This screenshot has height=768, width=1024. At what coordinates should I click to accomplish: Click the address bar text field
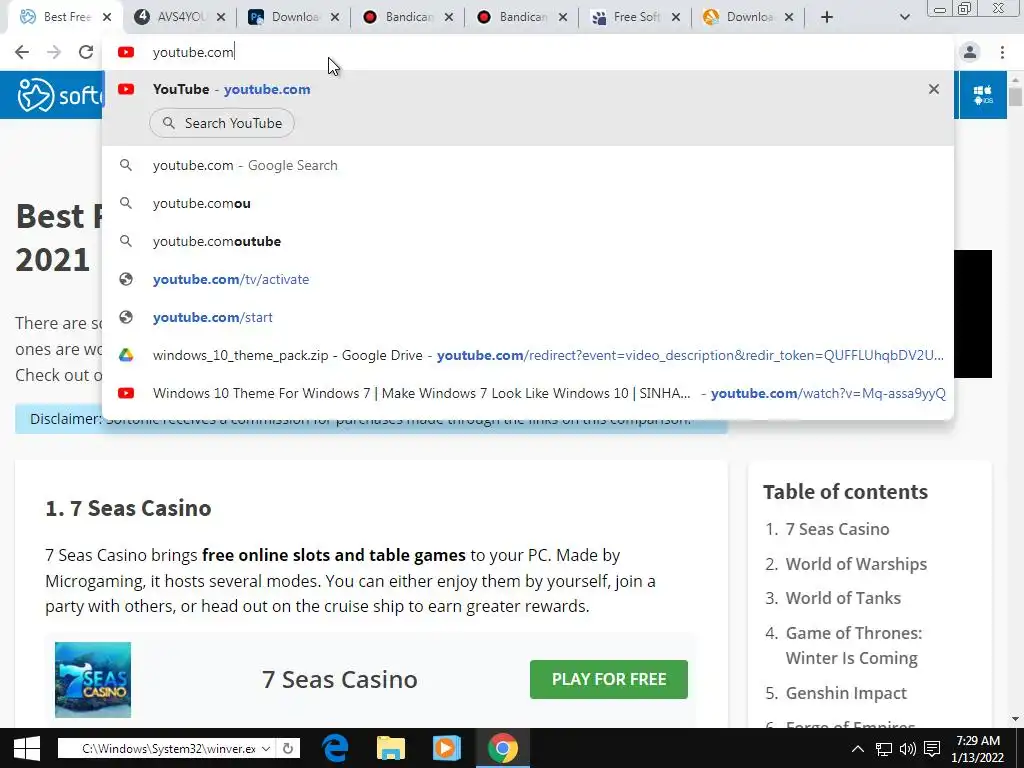click(x=528, y=52)
